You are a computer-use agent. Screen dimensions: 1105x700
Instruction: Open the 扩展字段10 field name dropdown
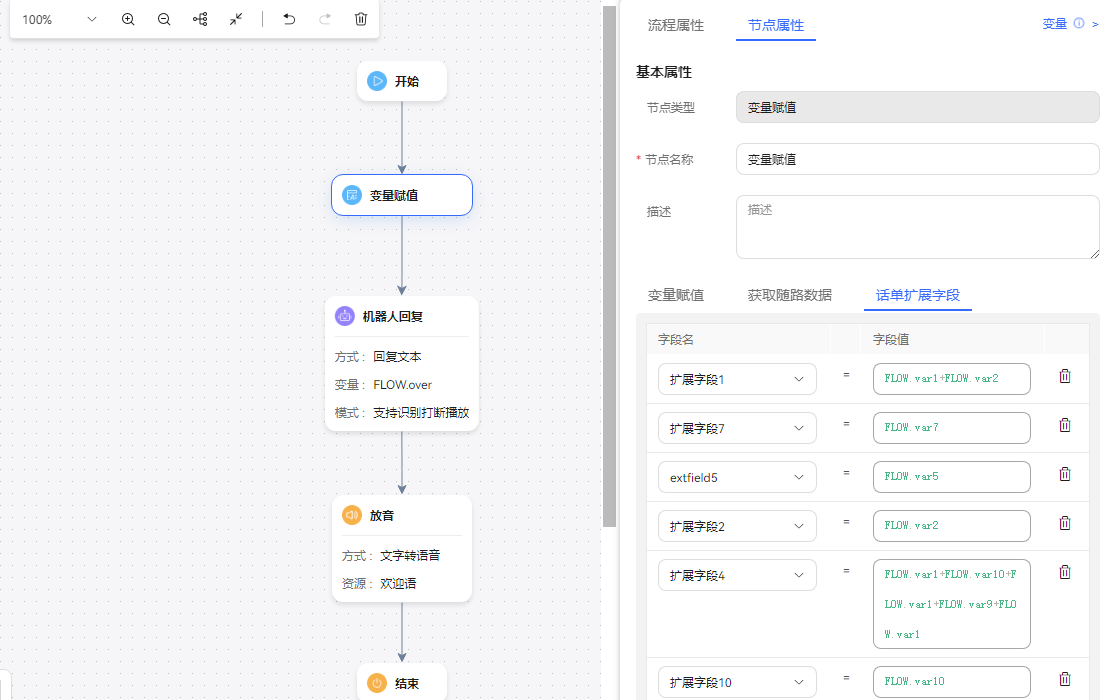tap(737, 682)
